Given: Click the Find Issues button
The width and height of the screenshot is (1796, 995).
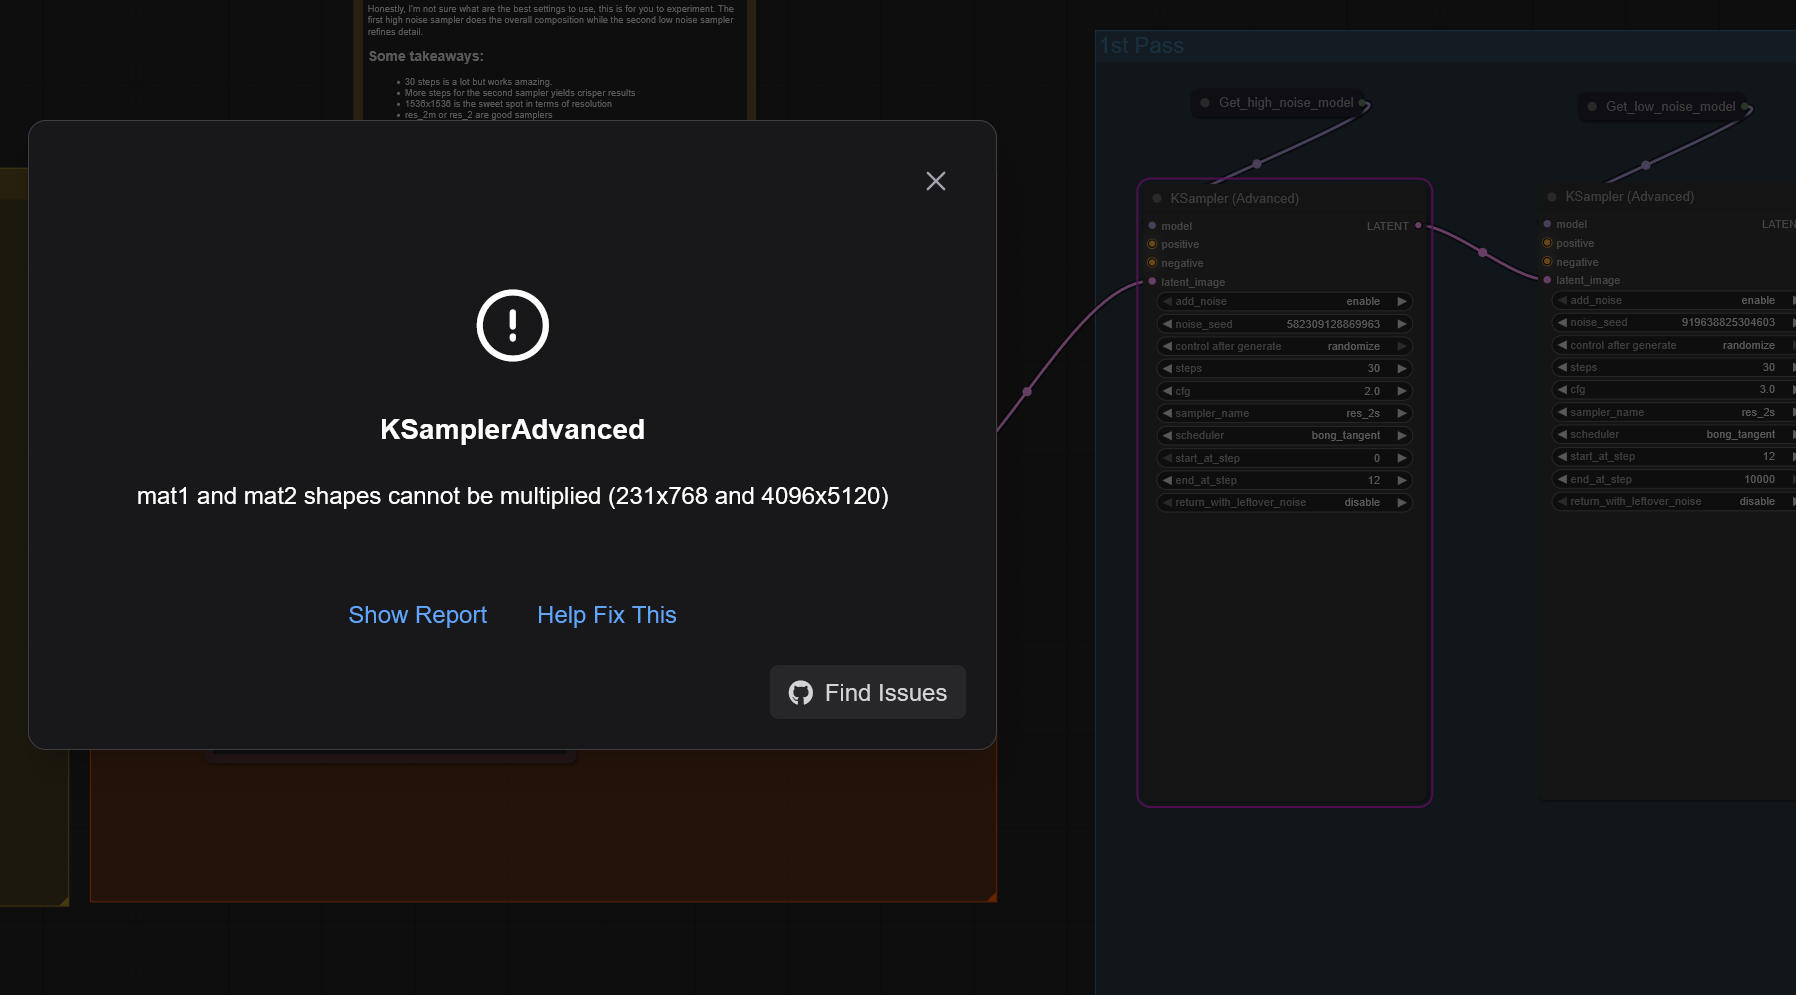Looking at the screenshot, I should coord(868,692).
